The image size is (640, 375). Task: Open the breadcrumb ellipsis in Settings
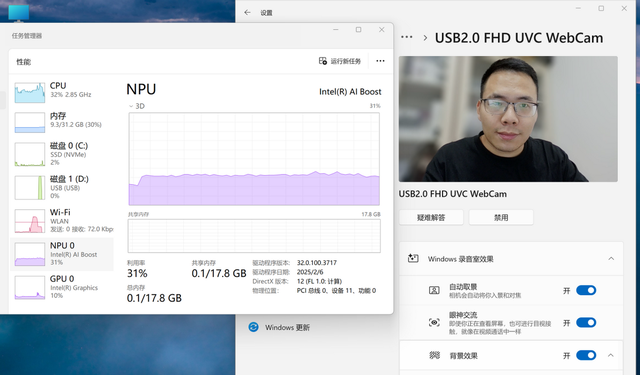tap(407, 38)
